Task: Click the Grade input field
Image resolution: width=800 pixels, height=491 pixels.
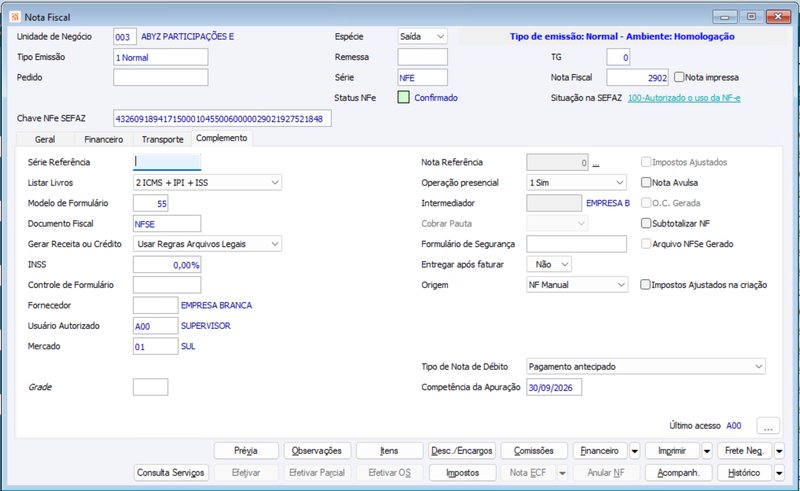Action: 151,387
